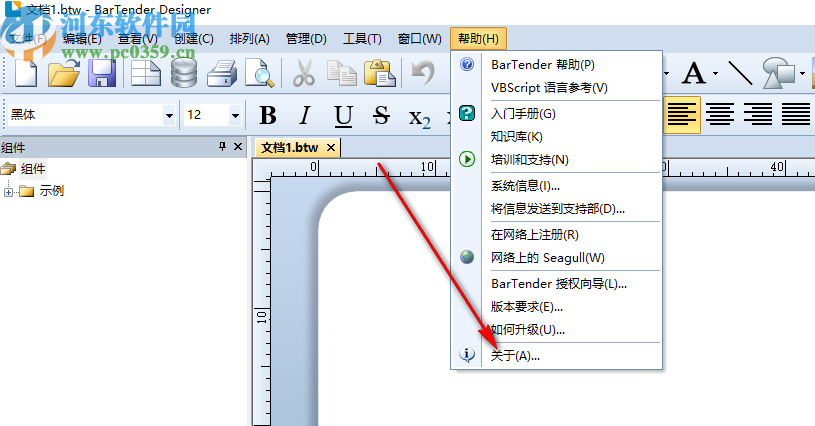This screenshot has height=426, width=815.
Task: Switch to the 文档1.btw document tab
Action: [x=290, y=148]
